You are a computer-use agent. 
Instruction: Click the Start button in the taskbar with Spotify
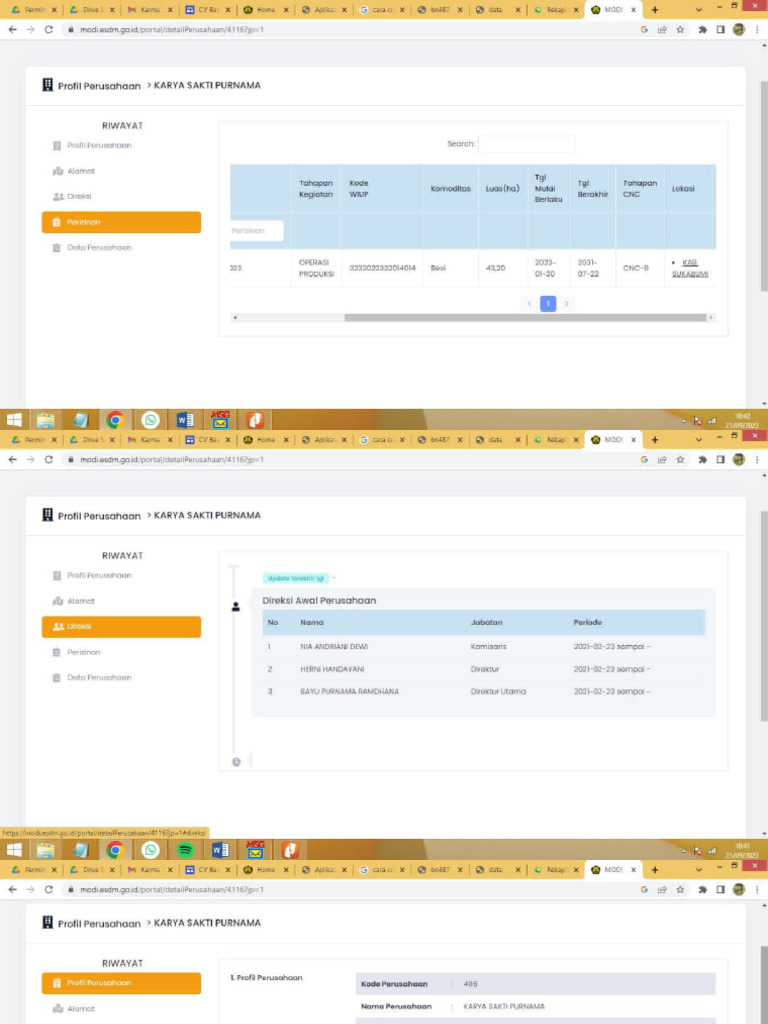coord(14,850)
